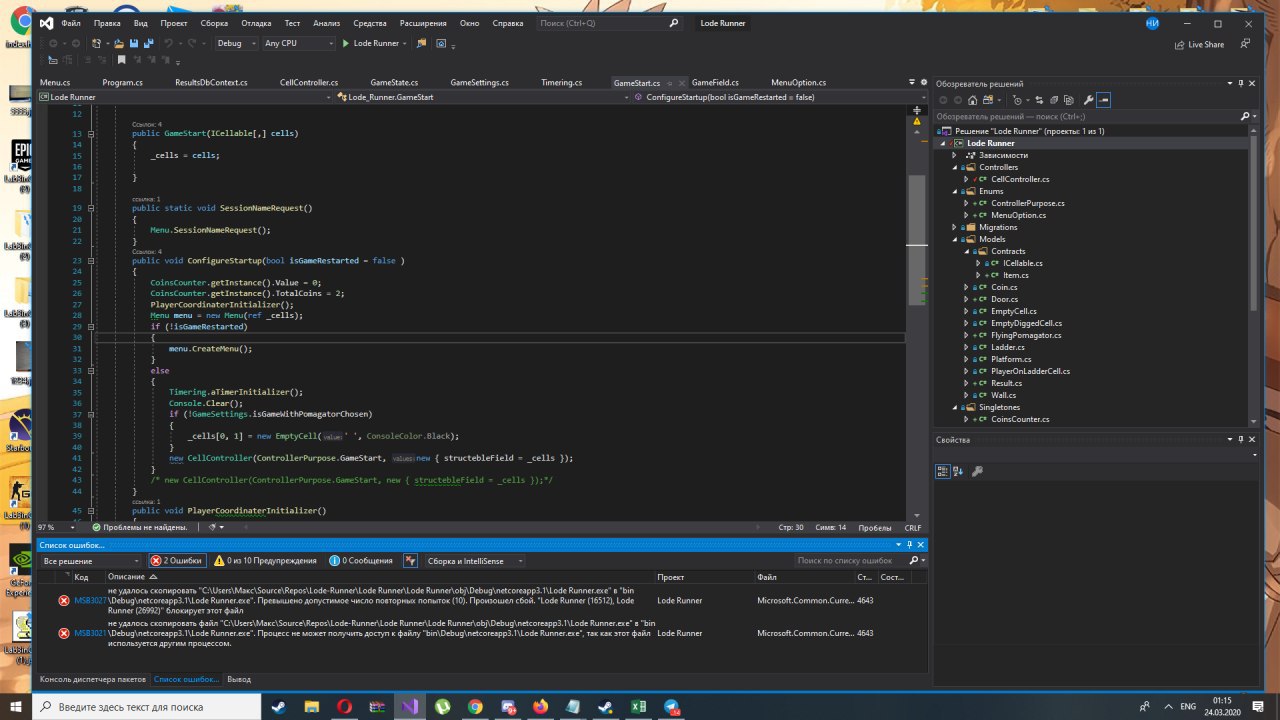The image size is (1280, 720).
Task: Click the Home icon in Solution Explorer
Action: tap(973, 100)
